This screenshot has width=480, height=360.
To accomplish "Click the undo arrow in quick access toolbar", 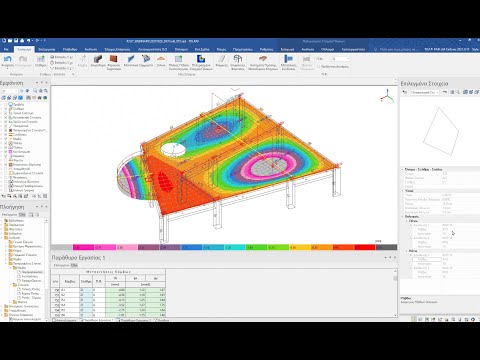I will pos(28,41).
